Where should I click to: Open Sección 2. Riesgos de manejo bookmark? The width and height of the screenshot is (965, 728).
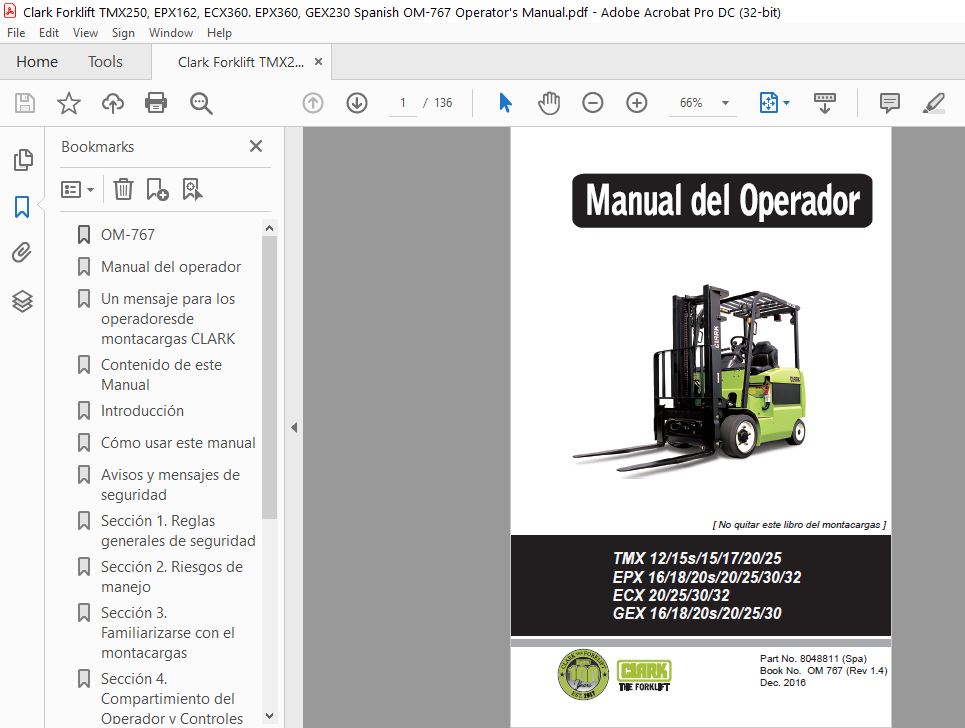(x=172, y=577)
